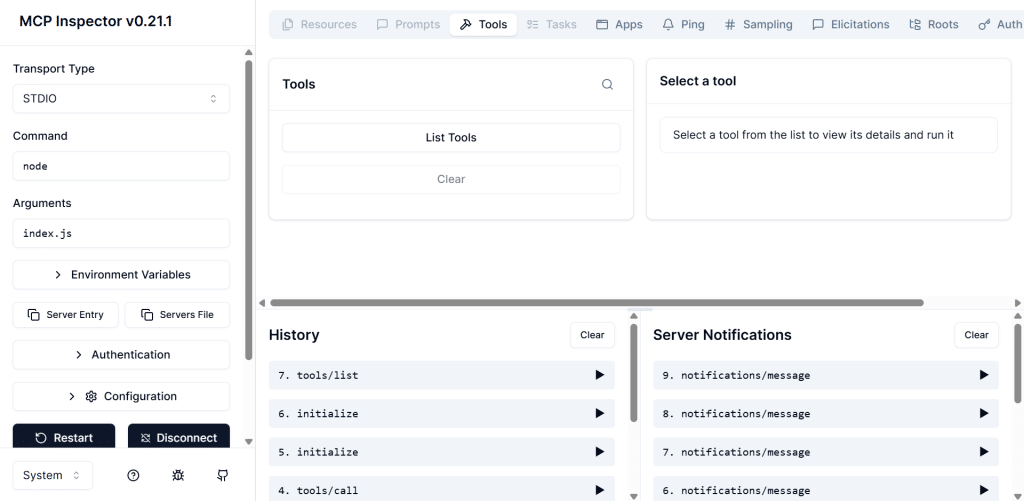Clear the History panel
Viewport: 1024px width, 501px height.
(592, 335)
